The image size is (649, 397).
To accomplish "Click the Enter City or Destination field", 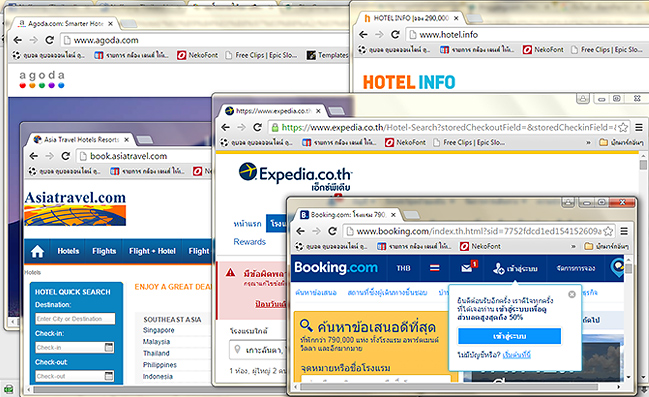I will point(75,319).
